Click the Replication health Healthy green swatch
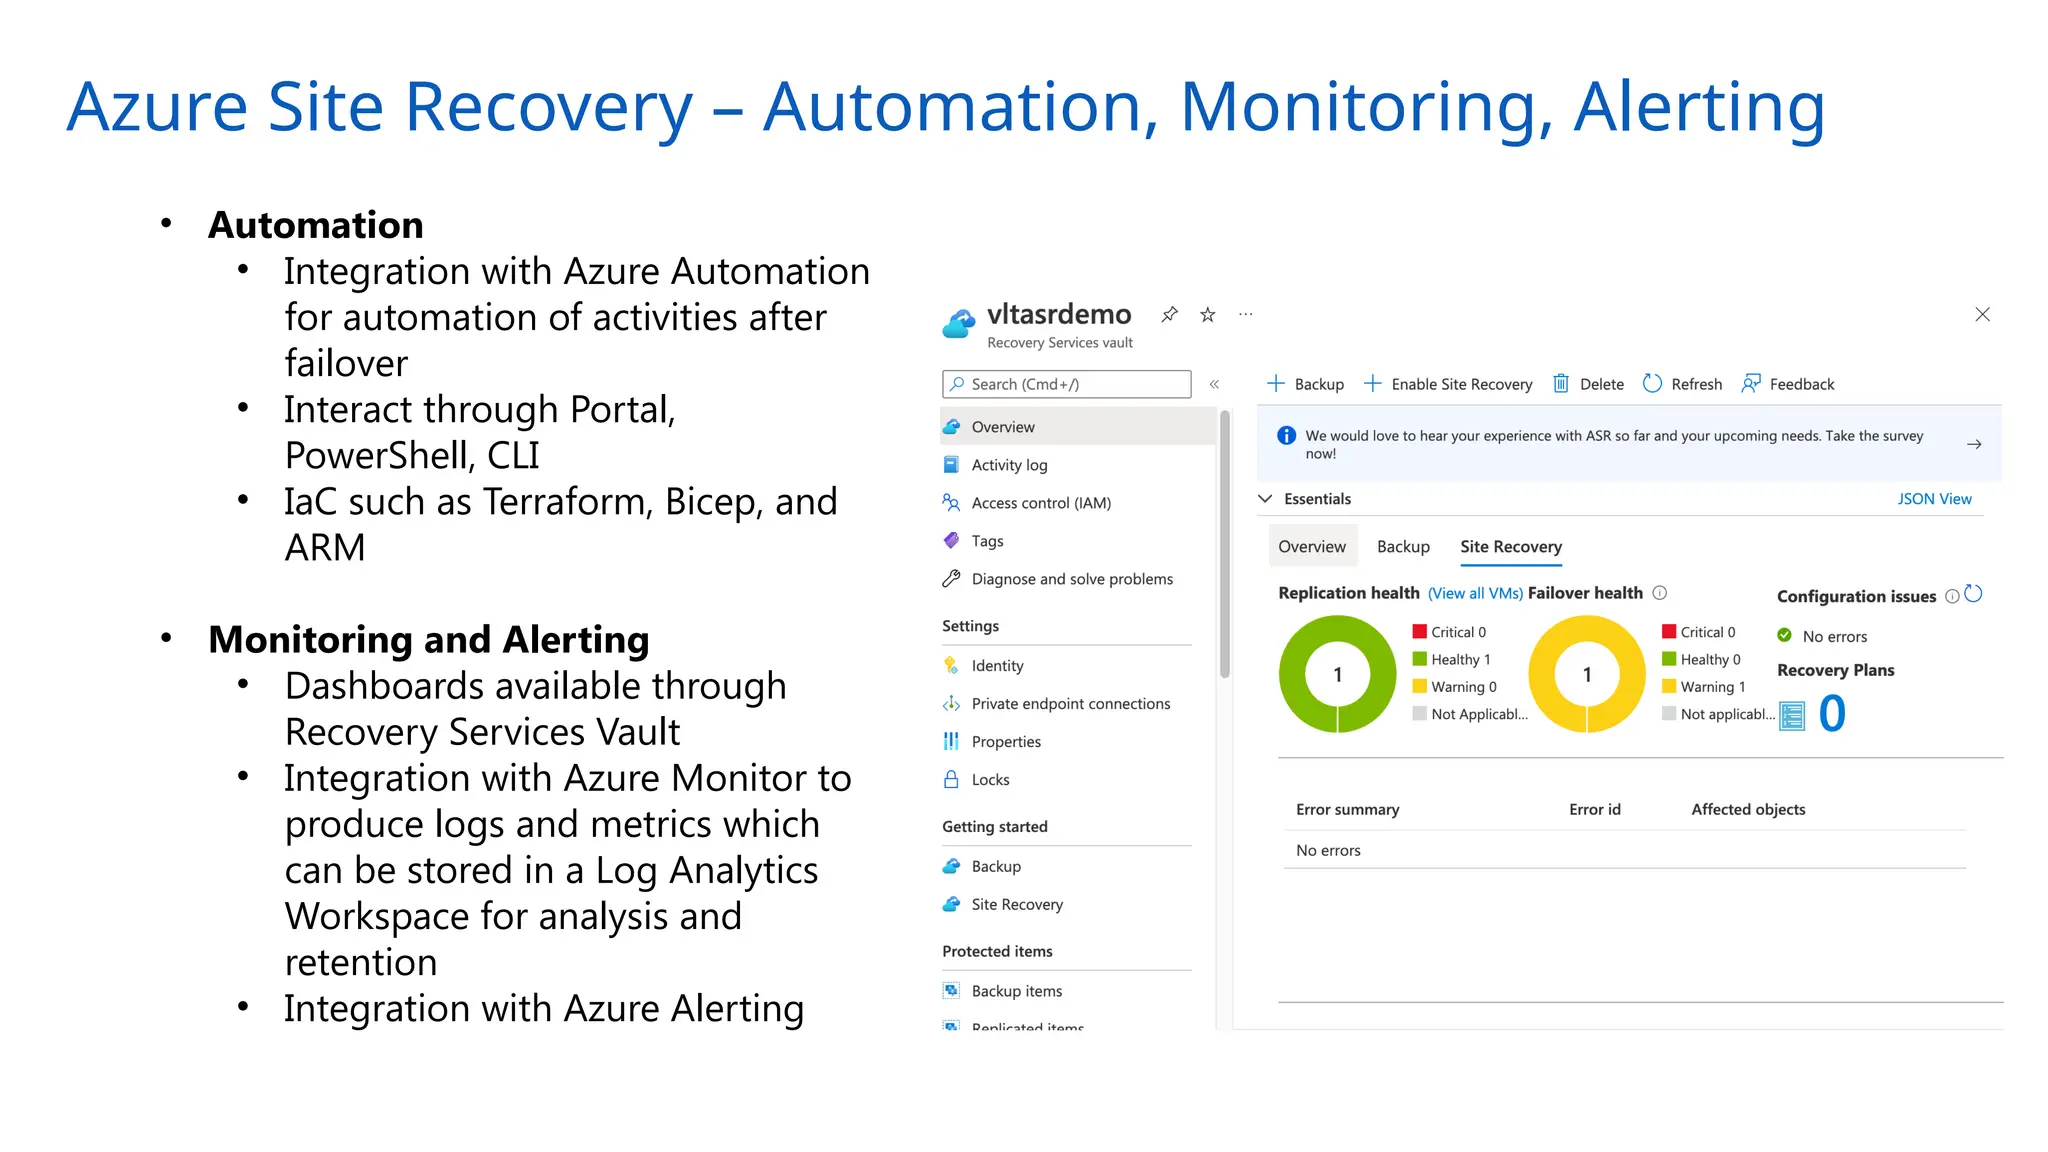 tap(1419, 659)
